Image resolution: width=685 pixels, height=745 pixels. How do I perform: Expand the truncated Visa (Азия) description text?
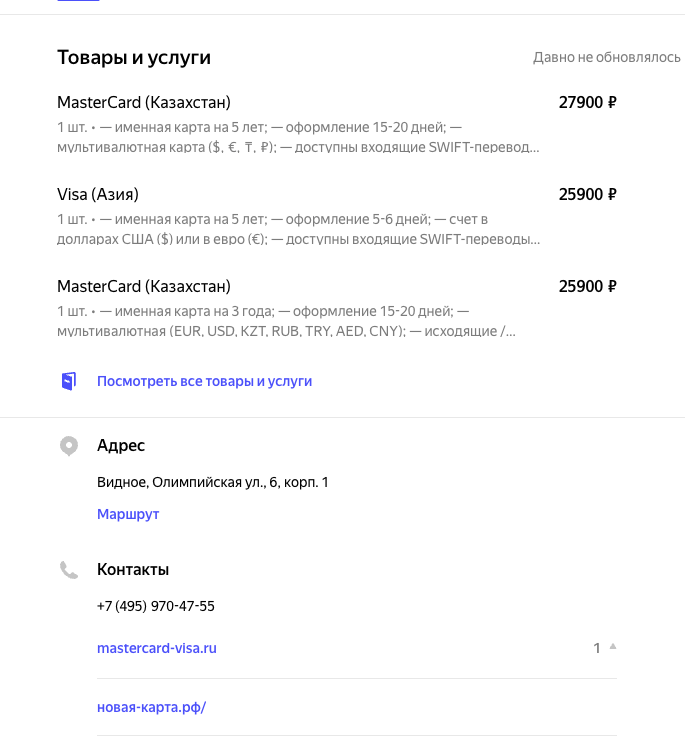point(298,229)
